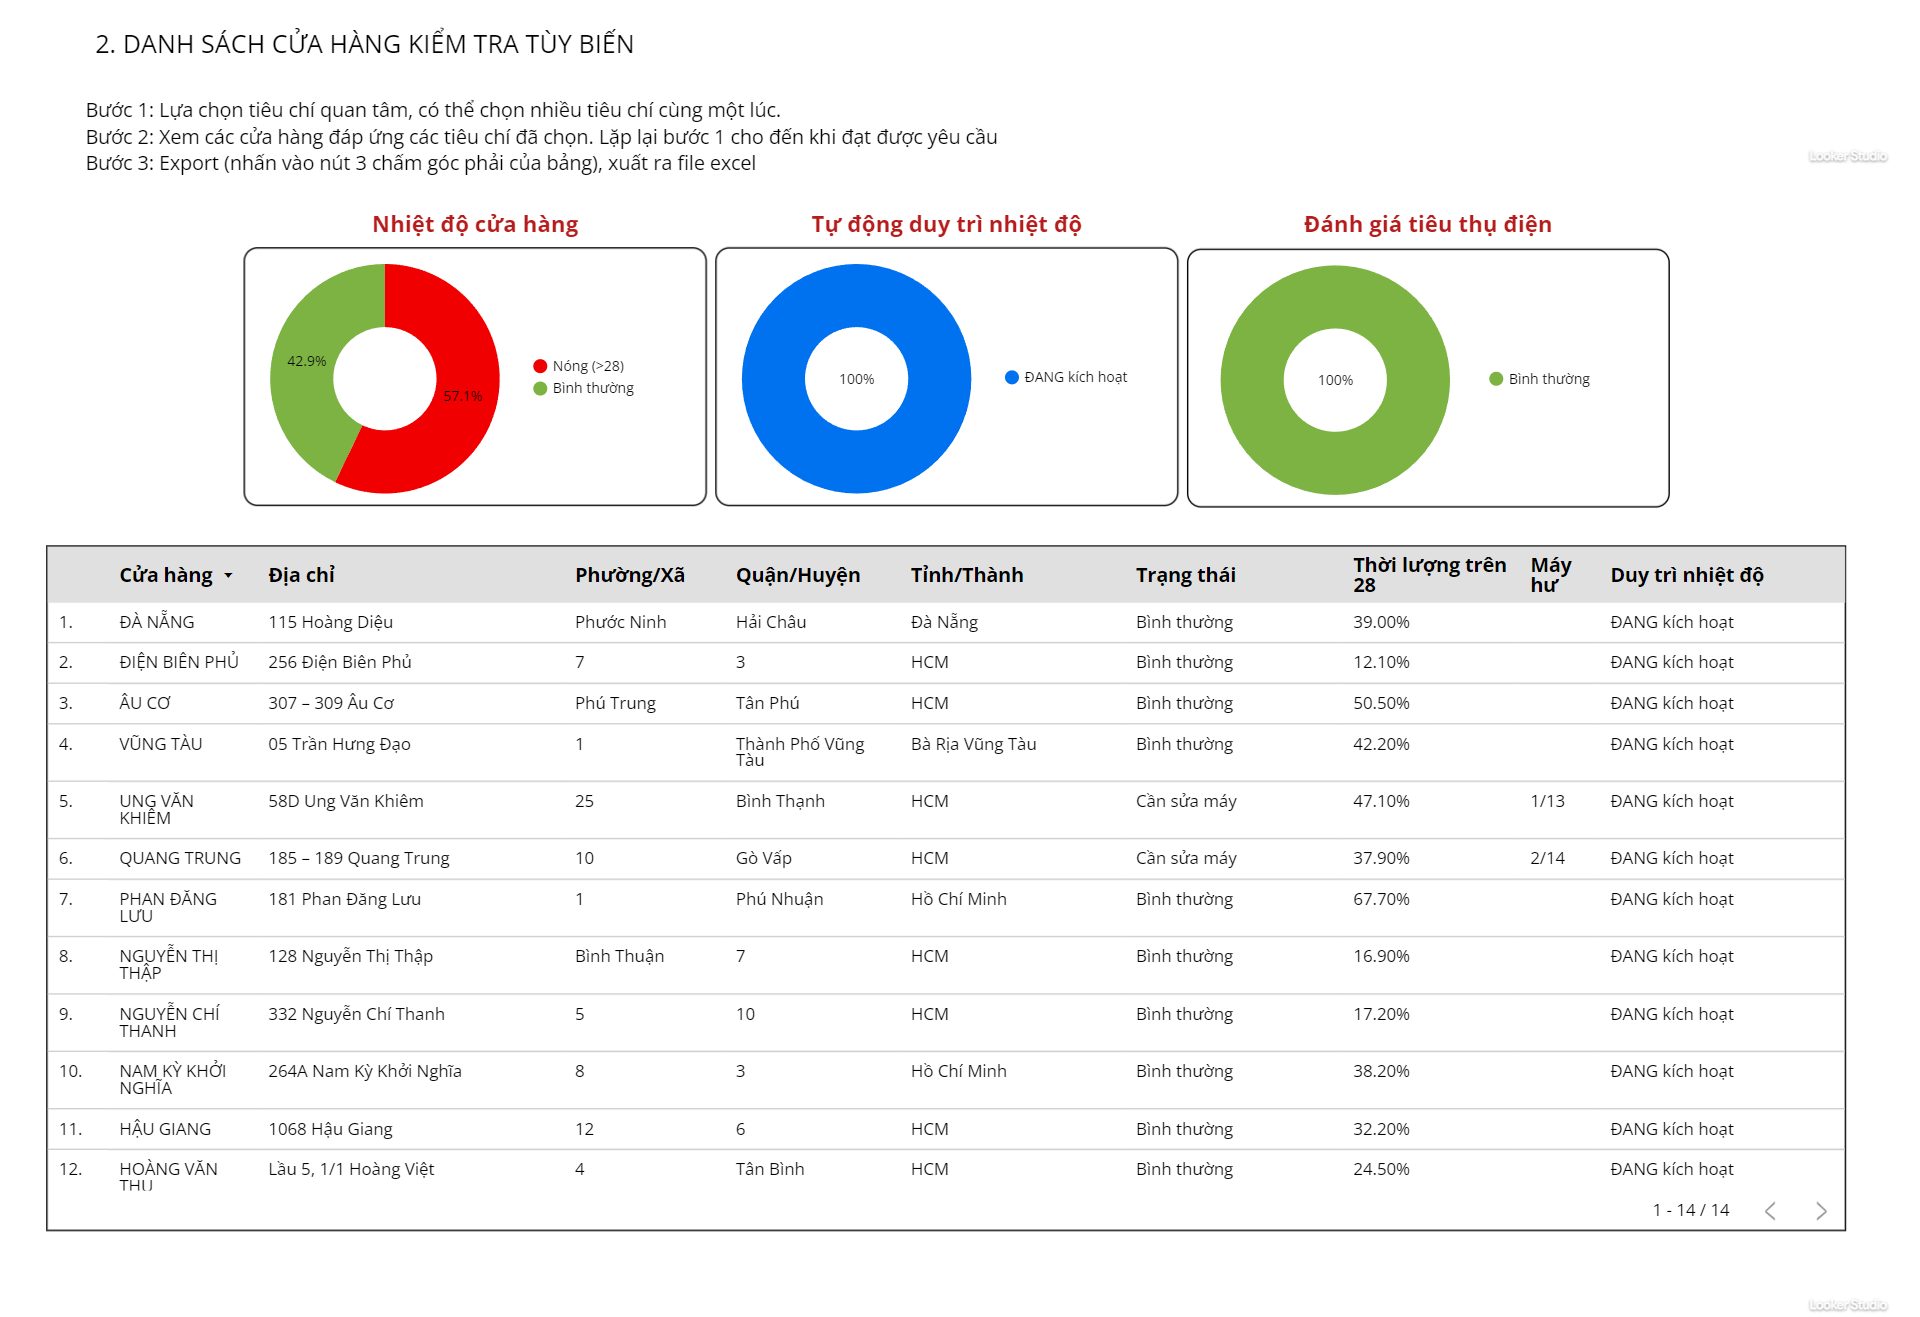1920x1317 pixels.
Task: Click Thành Phố Vũng Tàu district cell
Action: [x=800, y=752]
